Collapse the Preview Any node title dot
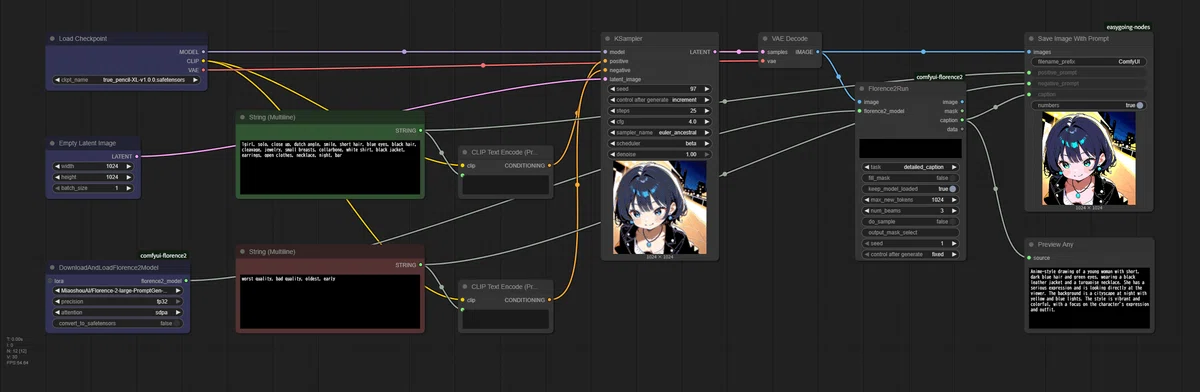 click(1031, 244)
